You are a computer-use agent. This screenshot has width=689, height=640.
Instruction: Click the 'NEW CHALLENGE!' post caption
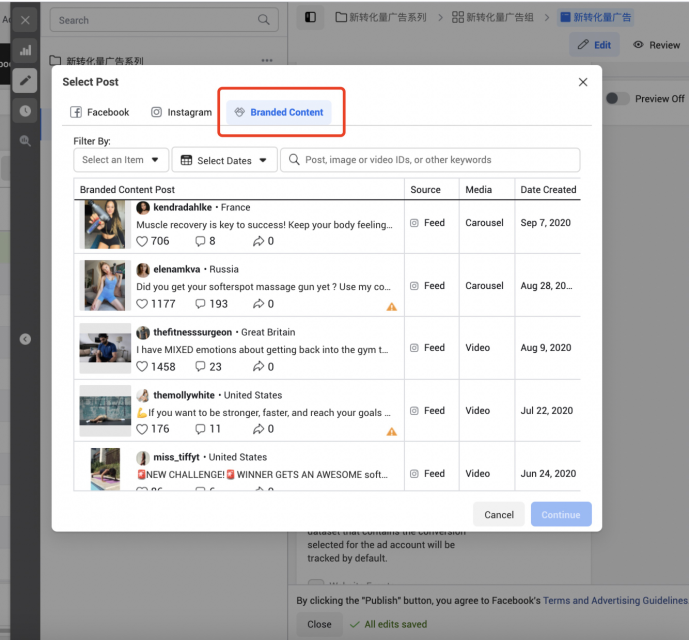pyautogui.click(x=262, y=475)
